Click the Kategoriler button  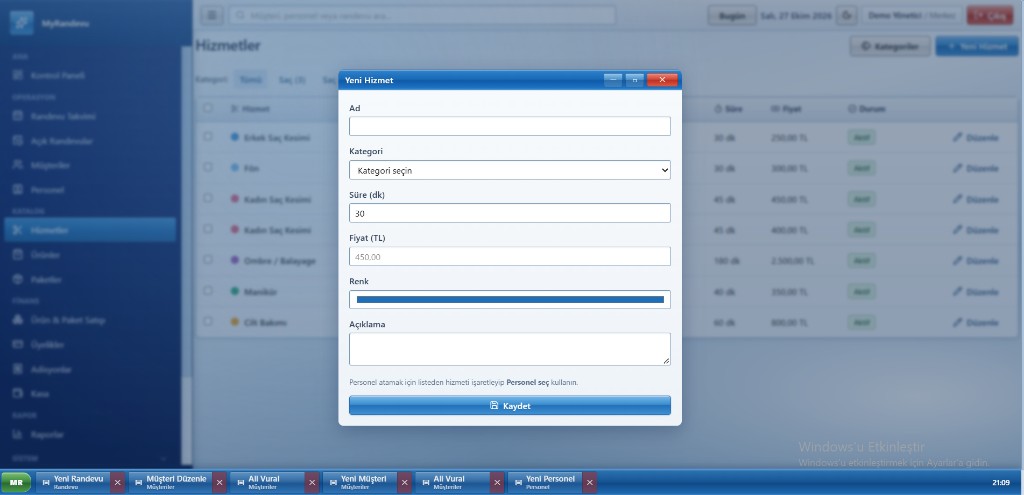click(890, 46)
